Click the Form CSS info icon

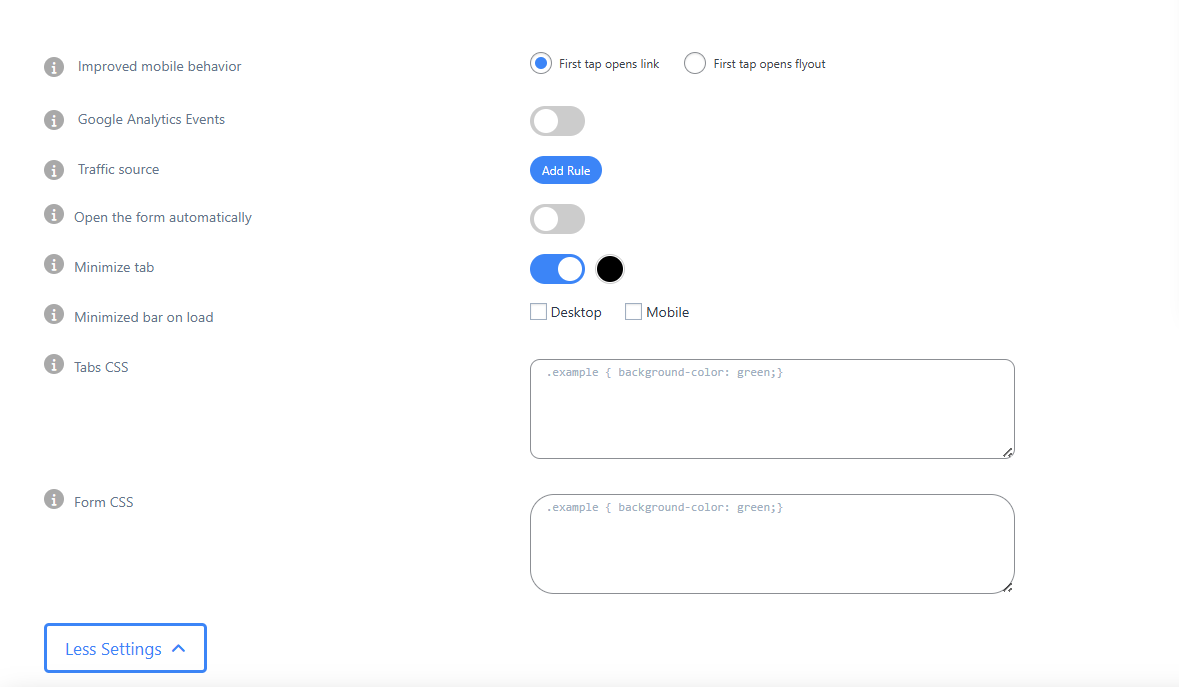(54, 499)
